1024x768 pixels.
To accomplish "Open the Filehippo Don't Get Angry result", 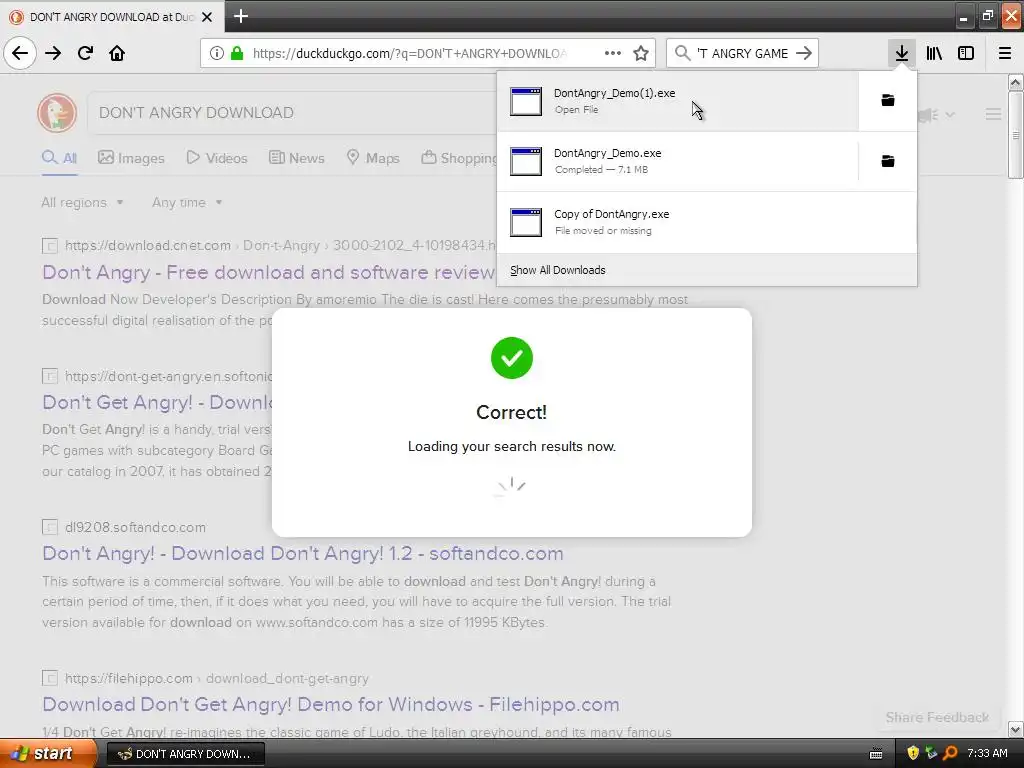I will pyautogui.click(x=330, y=704).
